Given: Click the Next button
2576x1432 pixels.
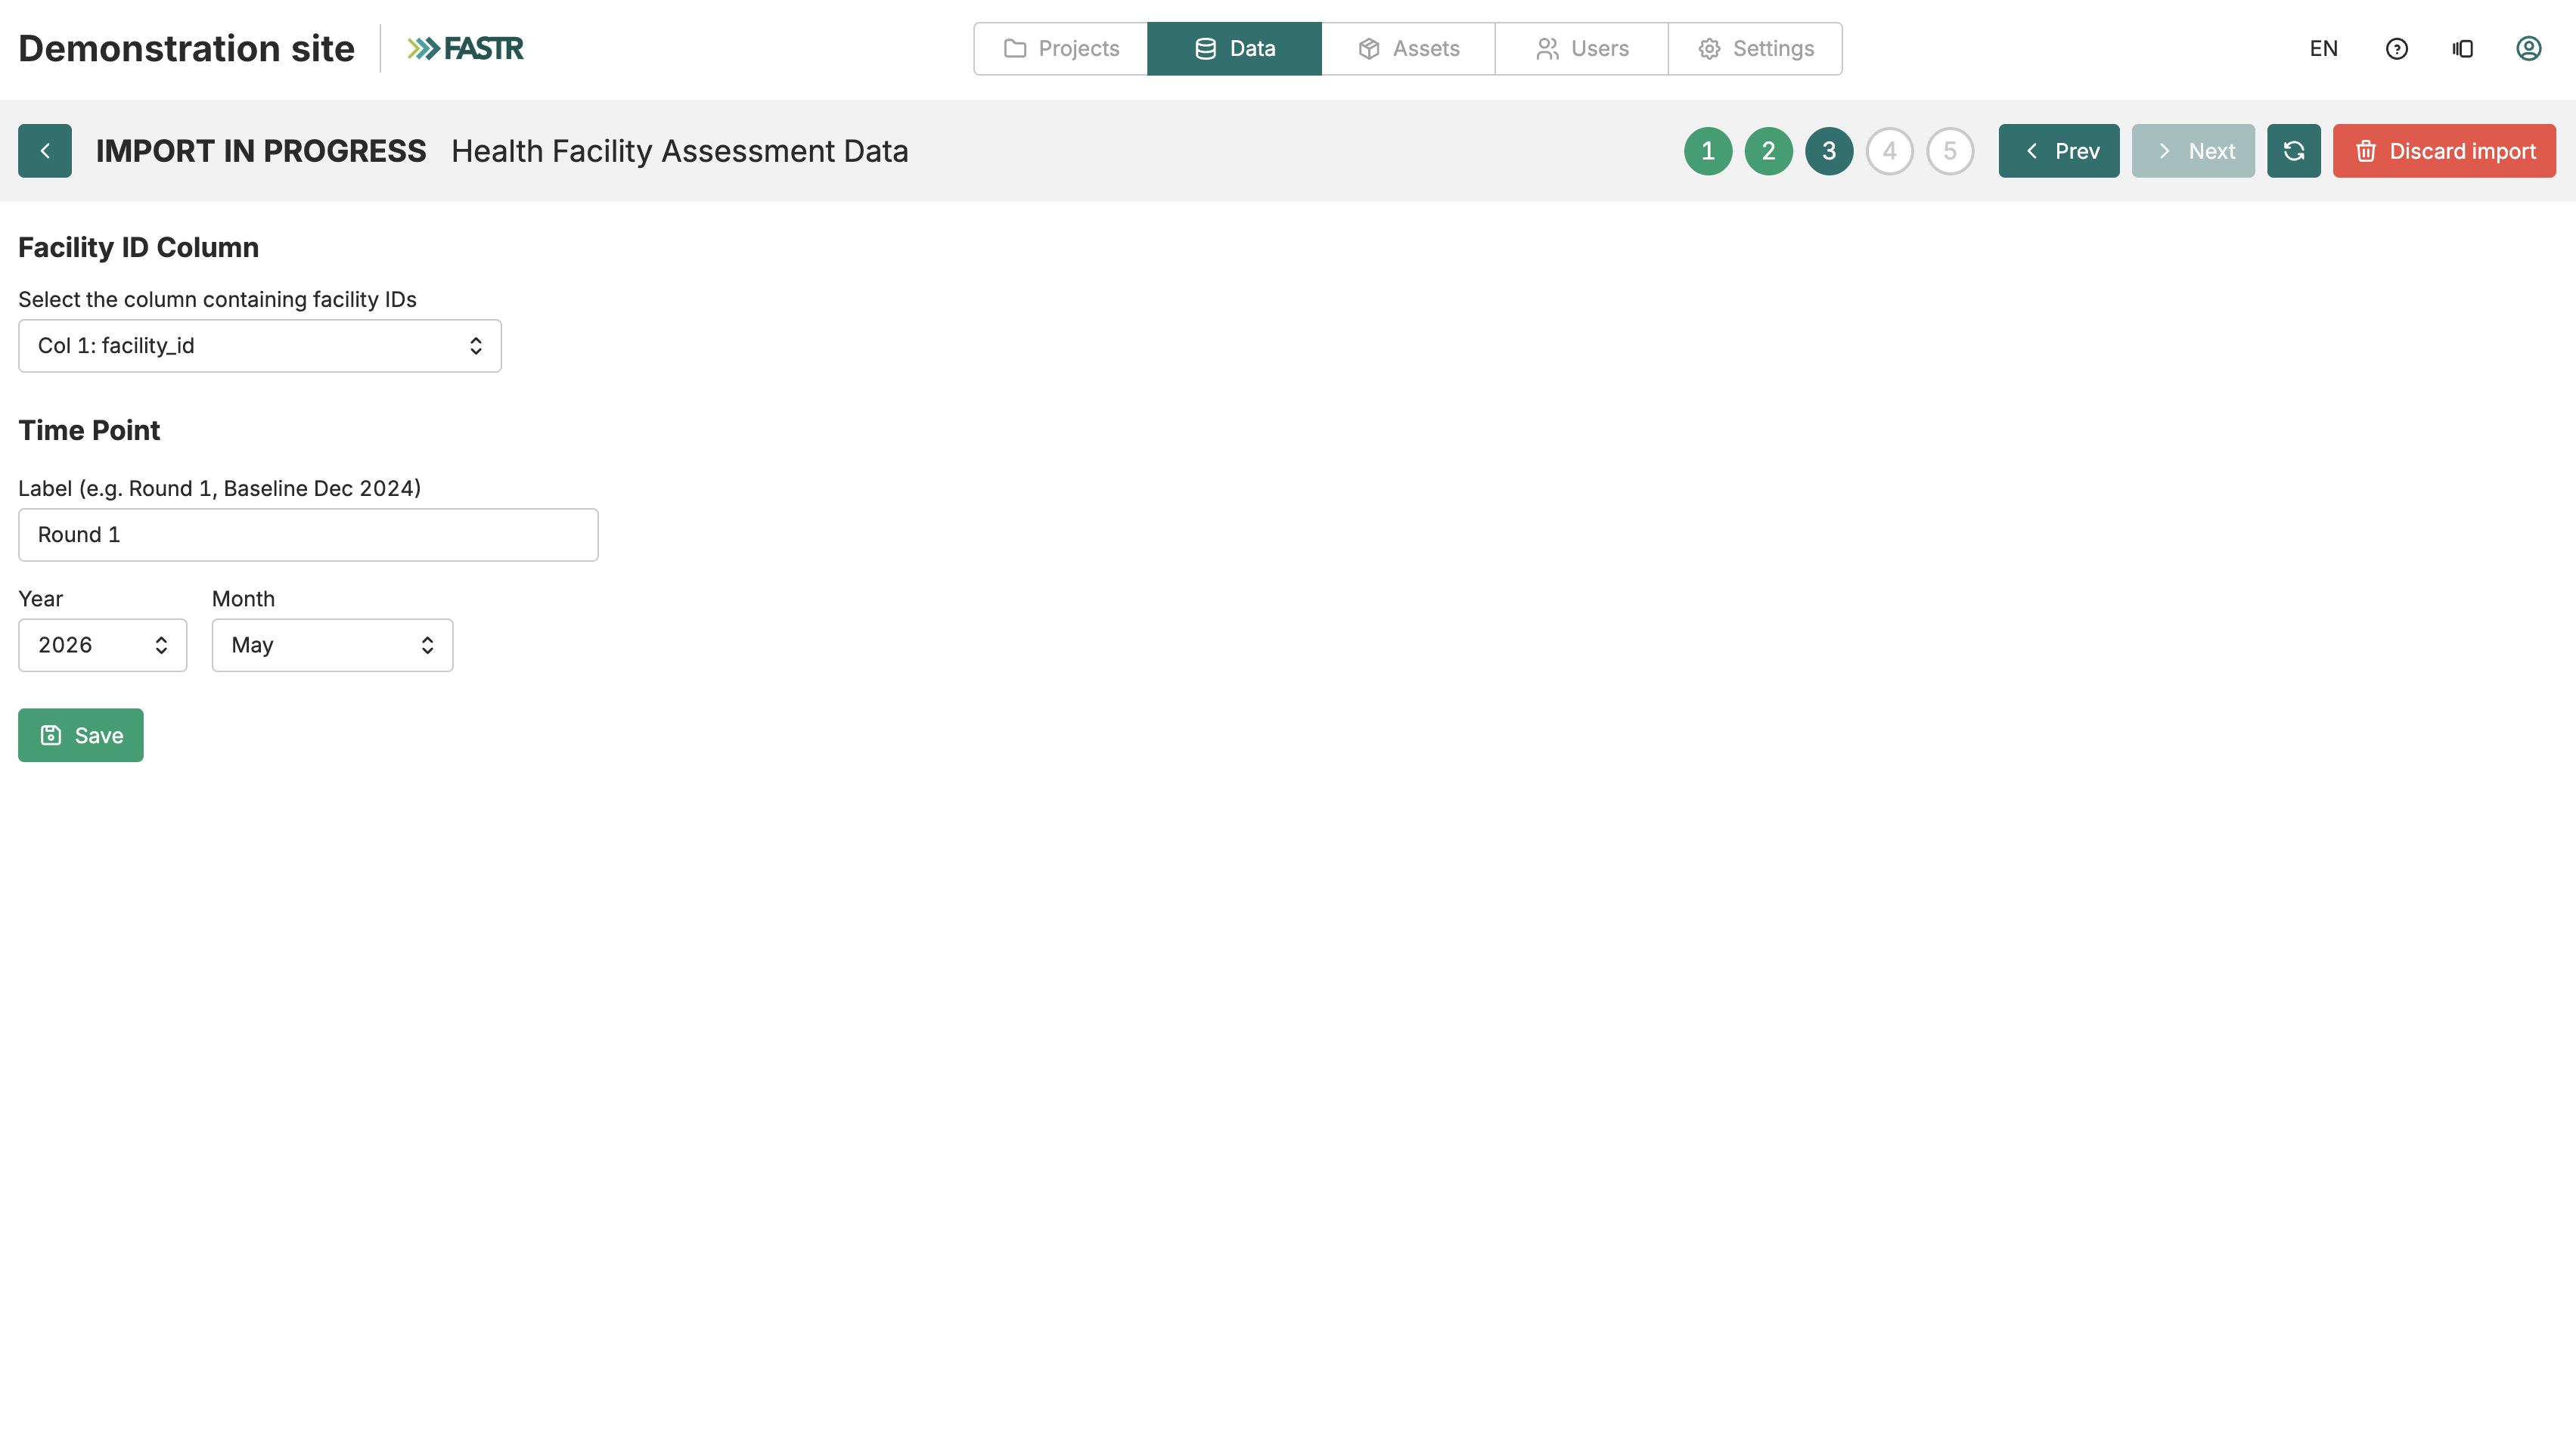Looking at the screenshot, I should pyautogui.click(x=2193, y=151).
